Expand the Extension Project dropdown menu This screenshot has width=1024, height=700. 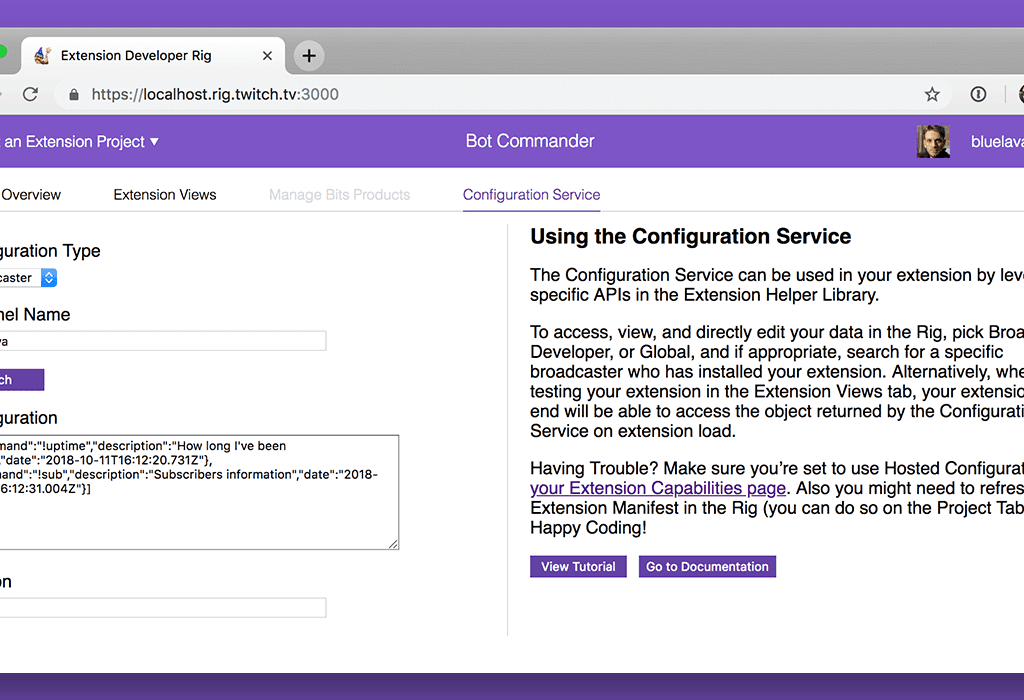(x=79, y=142)
